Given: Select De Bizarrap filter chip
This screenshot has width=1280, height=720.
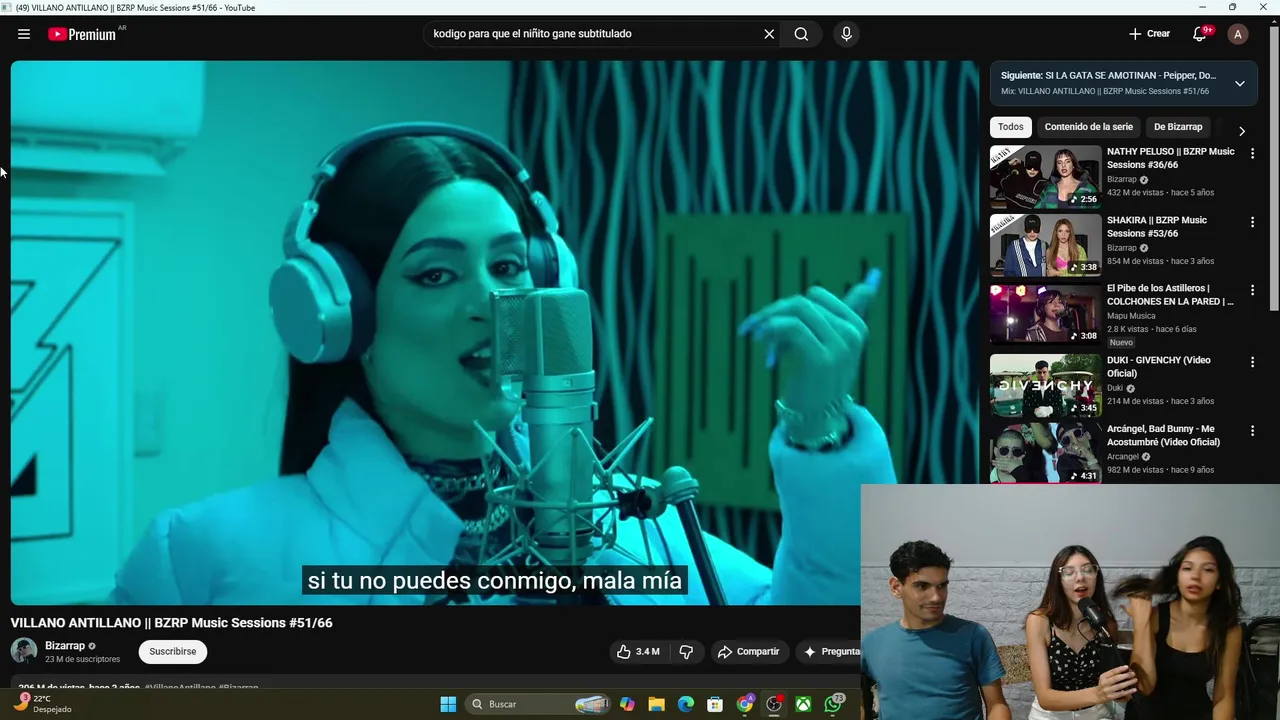Looking at the screenshot, I should tap(1178, 127).
